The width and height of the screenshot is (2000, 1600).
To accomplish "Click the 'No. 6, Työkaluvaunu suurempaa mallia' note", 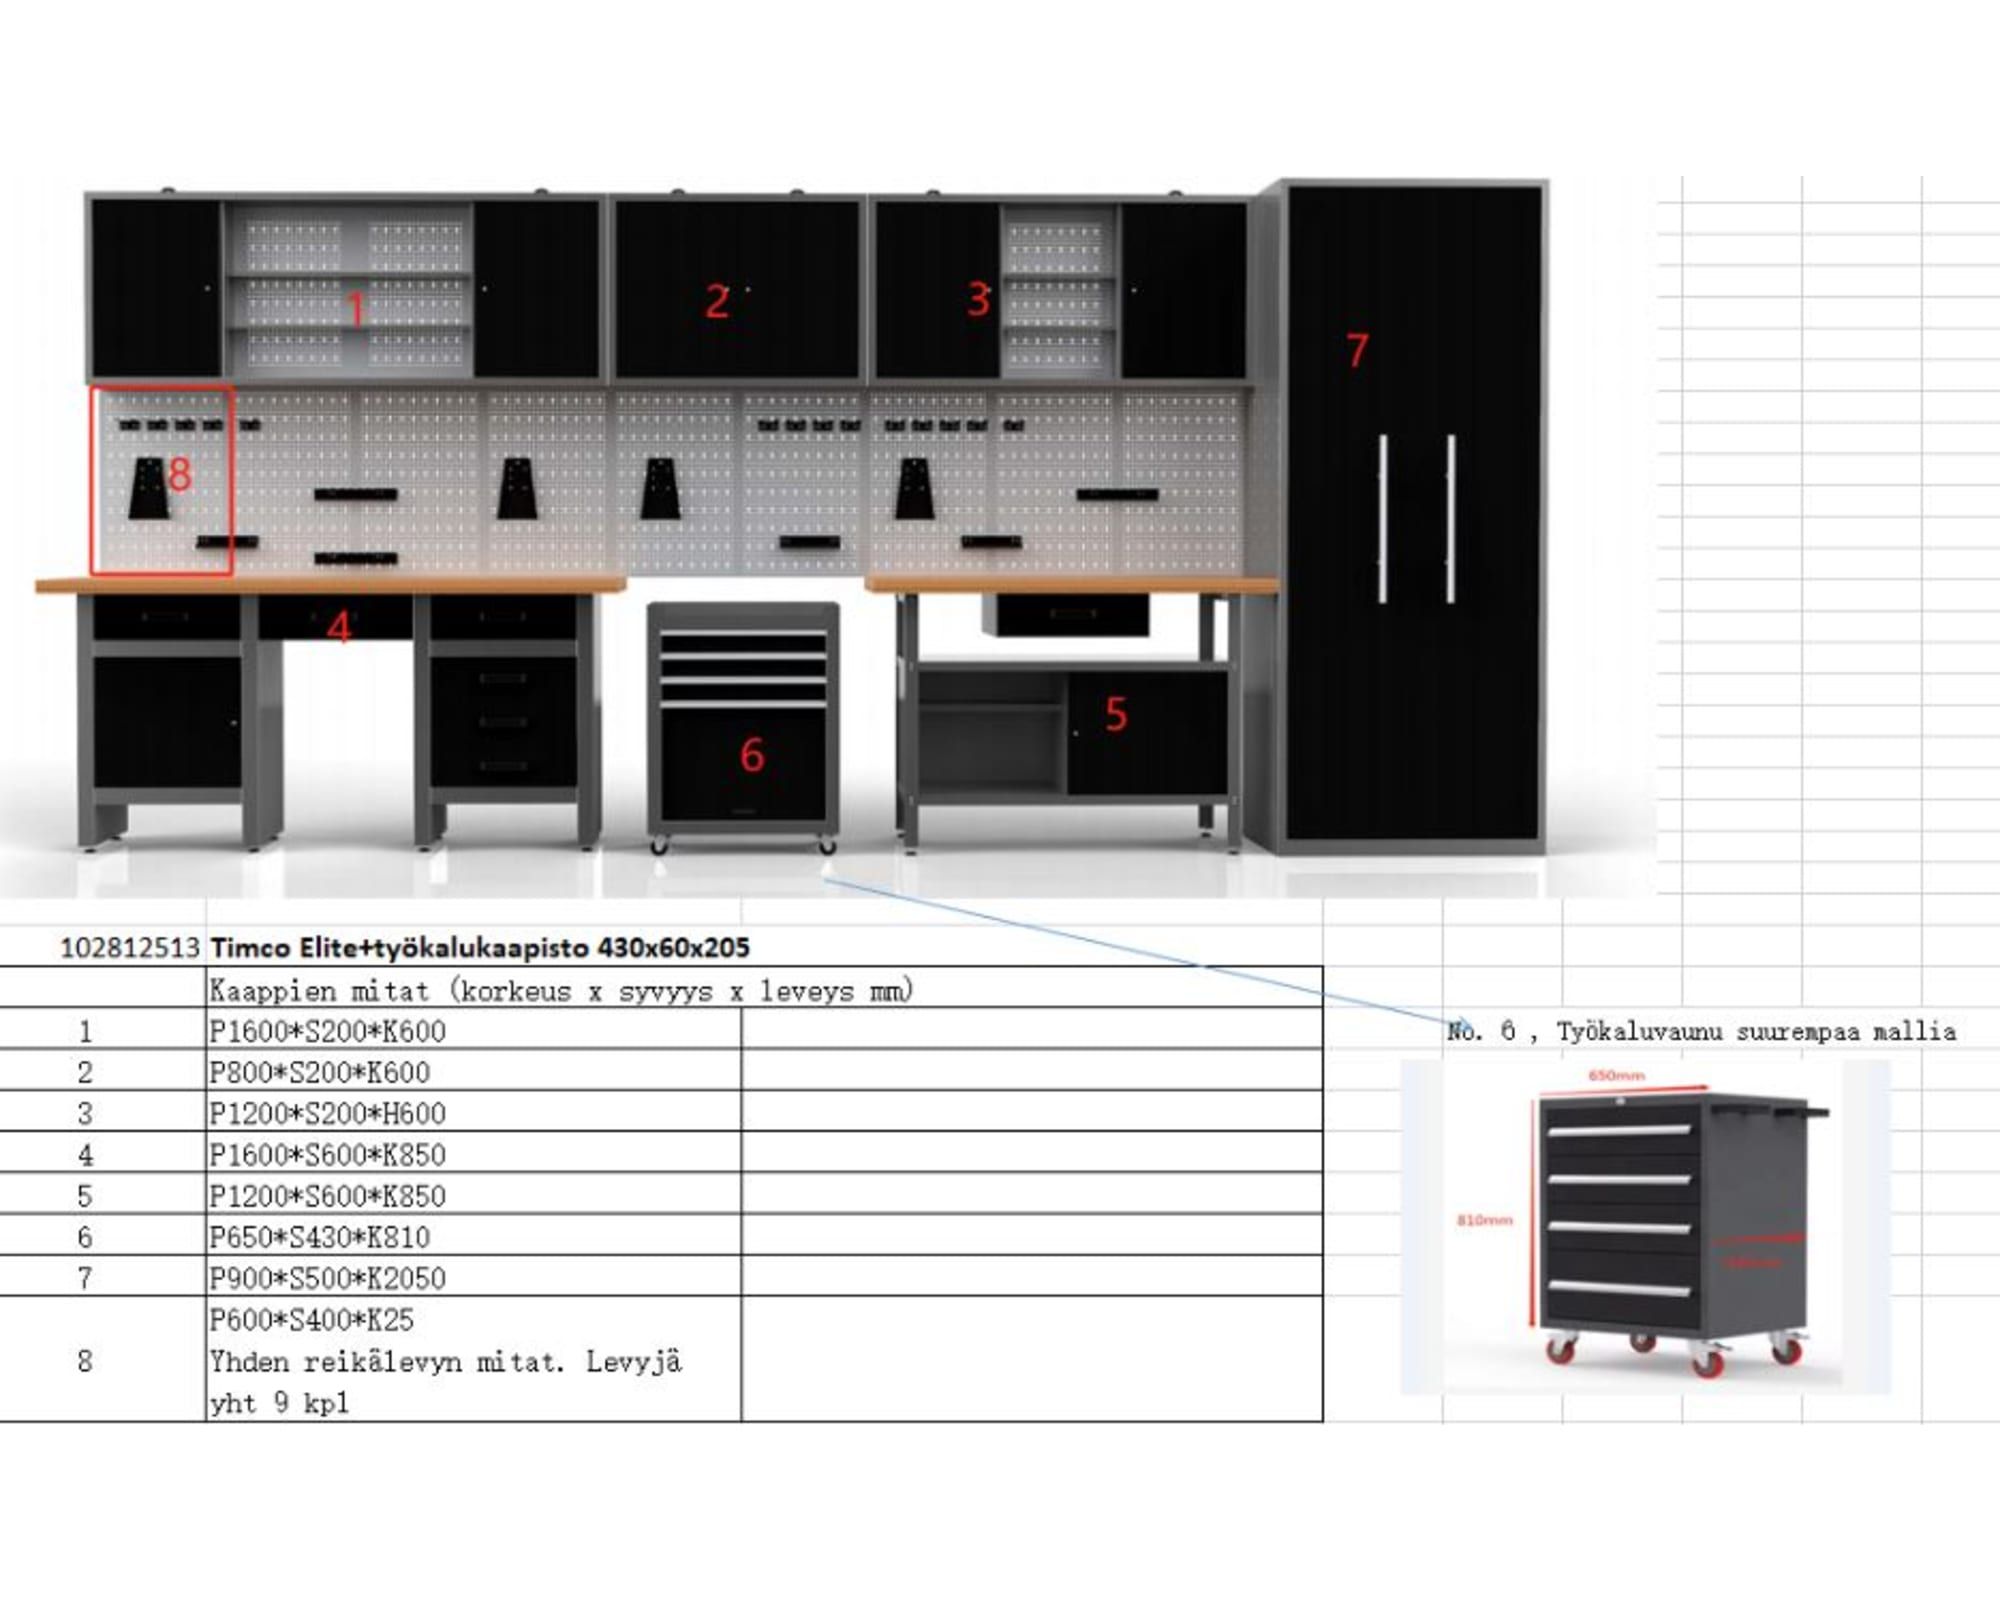I will point(1701,1031).
